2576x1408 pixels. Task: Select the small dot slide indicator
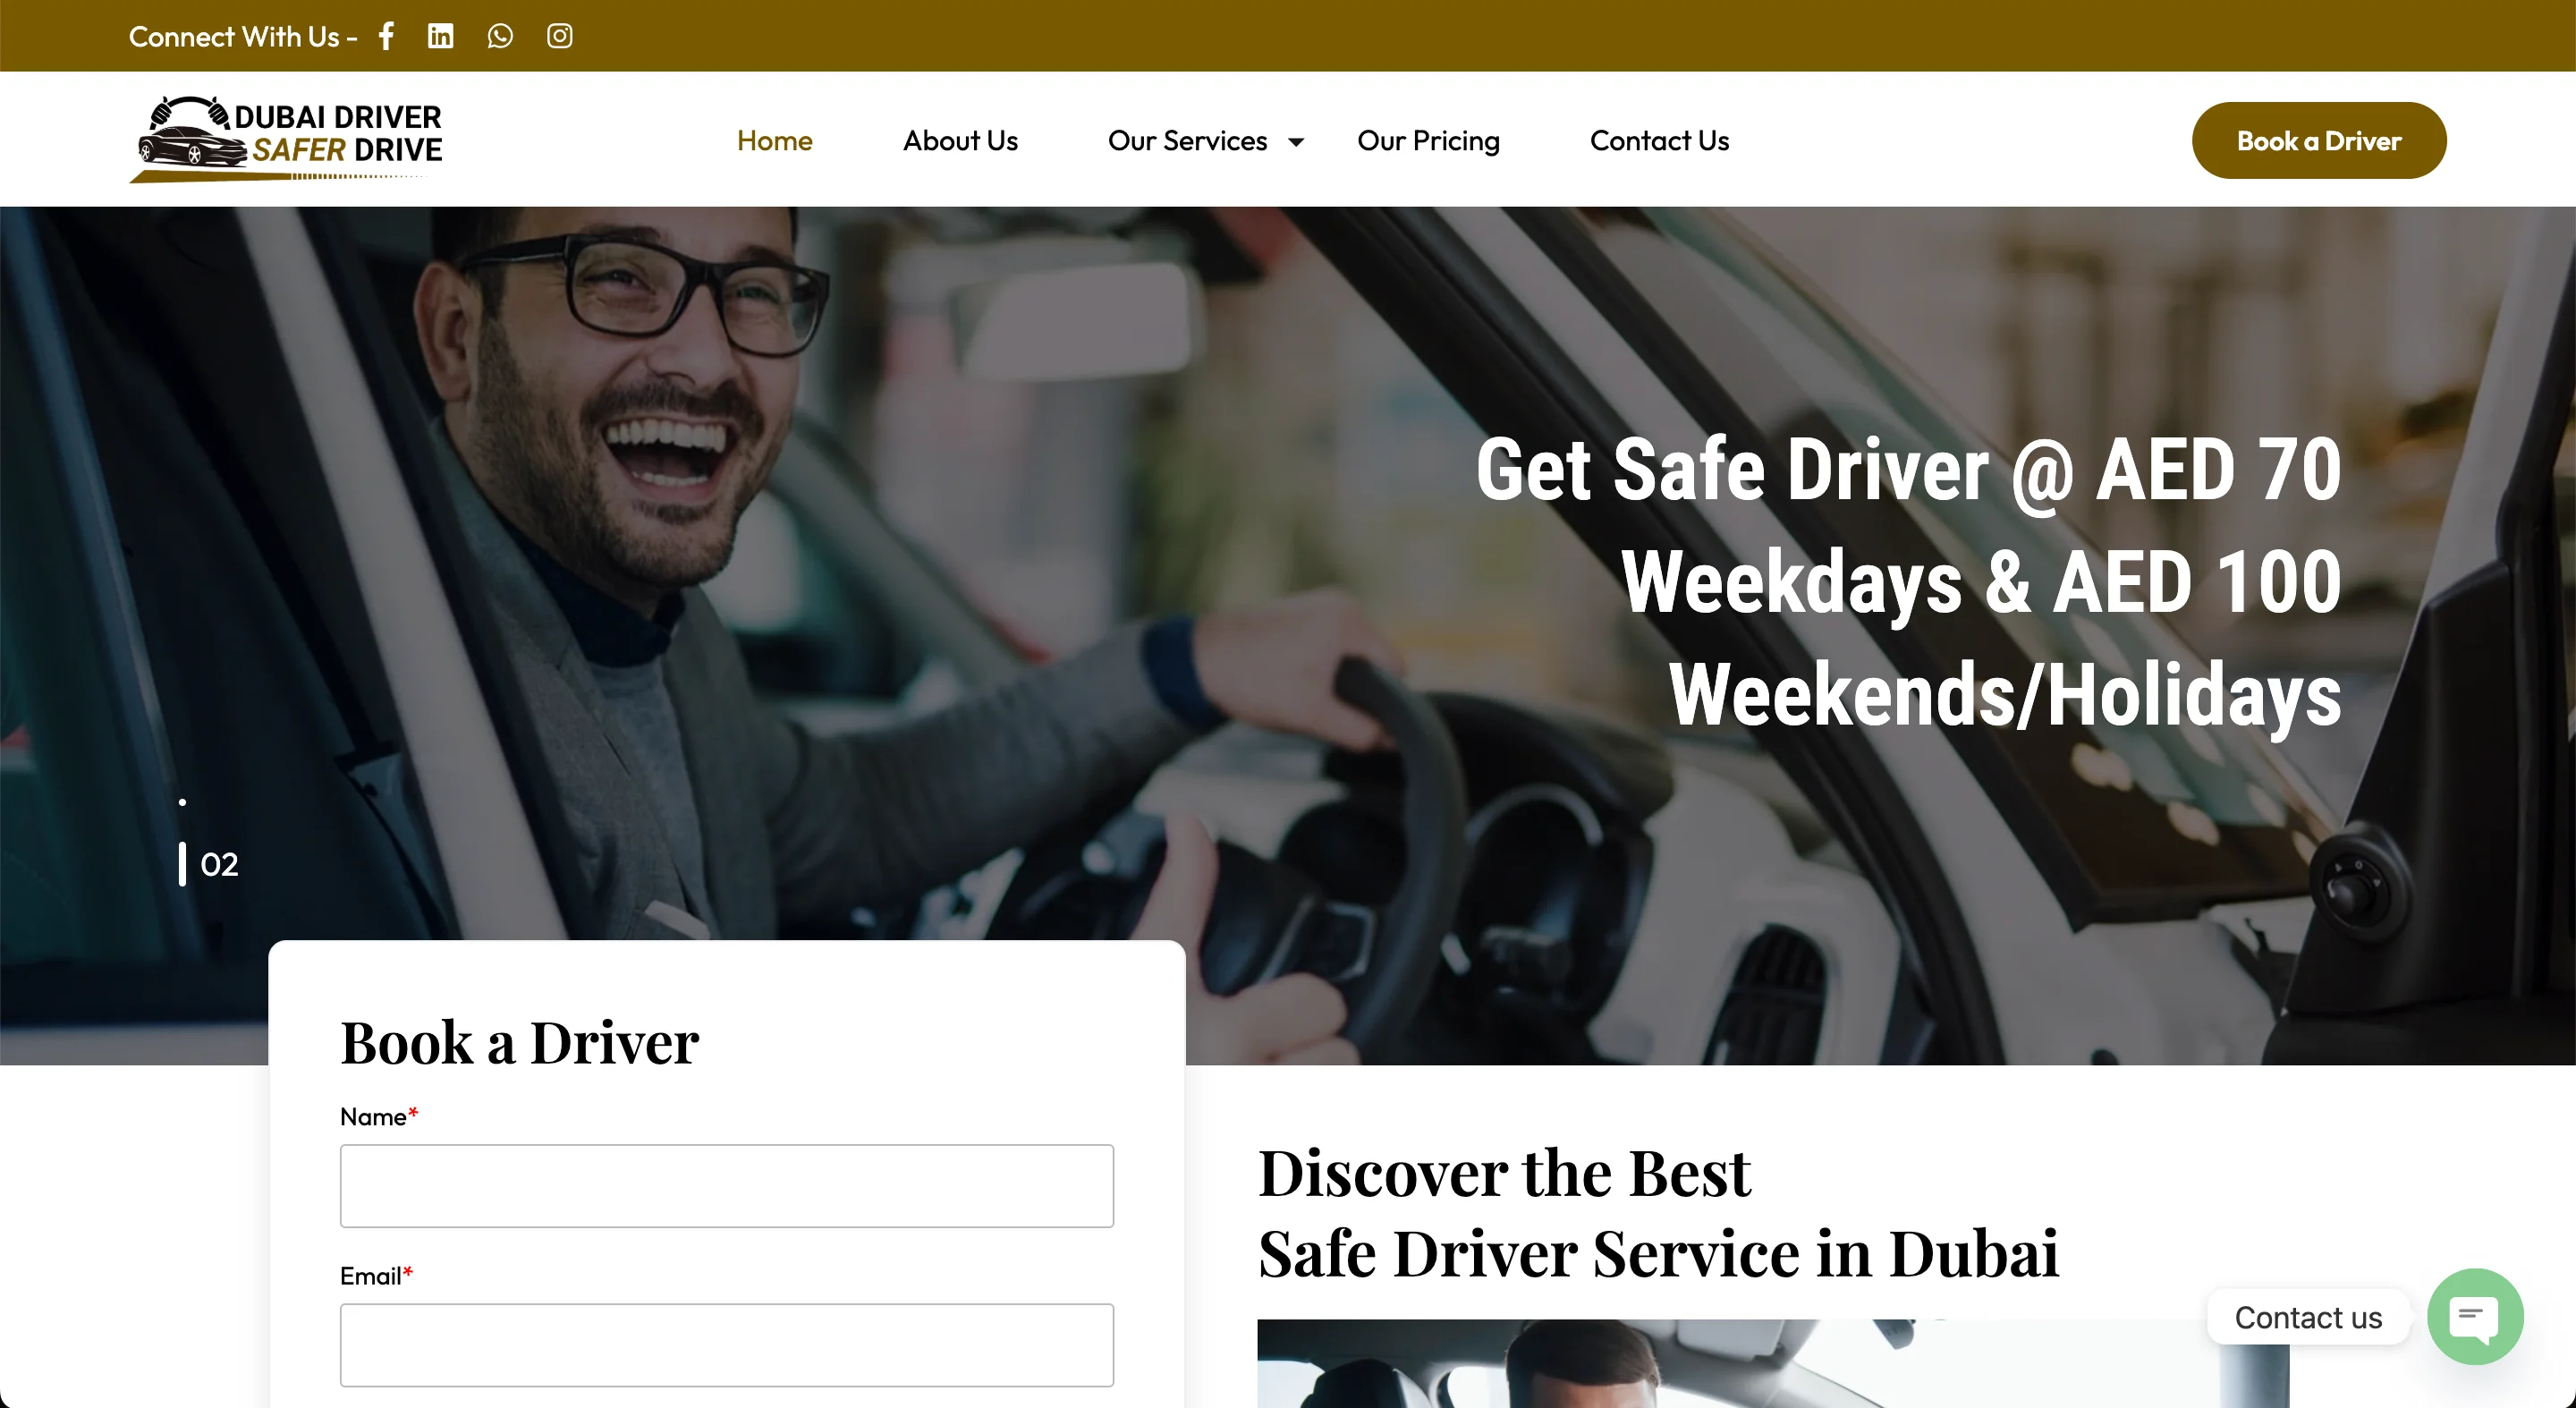[x=182, y=802]
